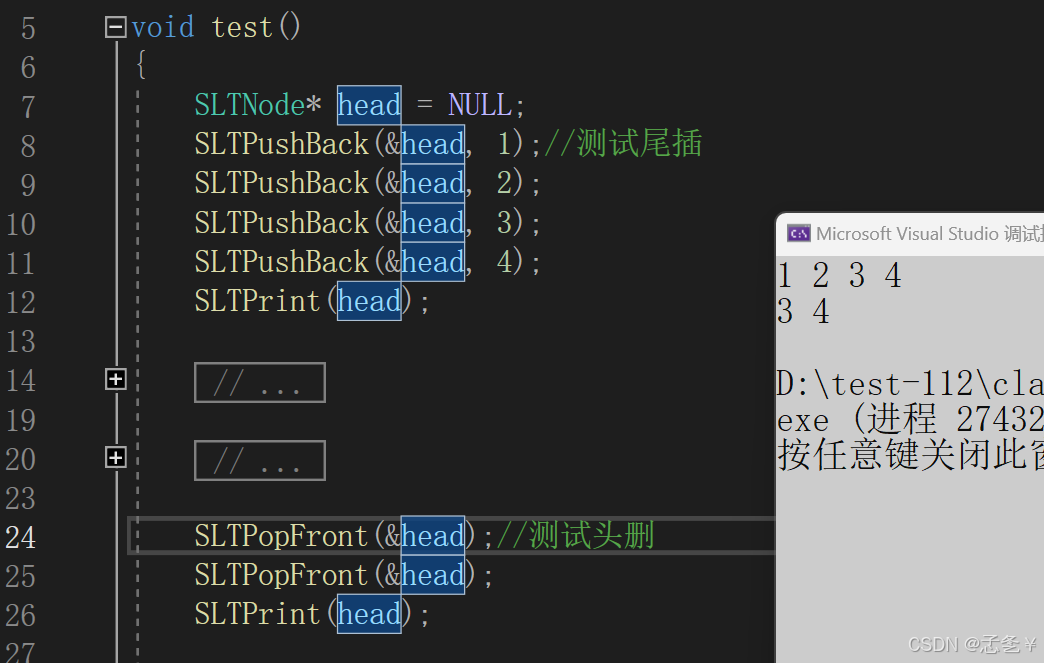This screenshot has height=663, width=1044.
Task: Click the console window icon in title bar
Action: pos(798,234)
